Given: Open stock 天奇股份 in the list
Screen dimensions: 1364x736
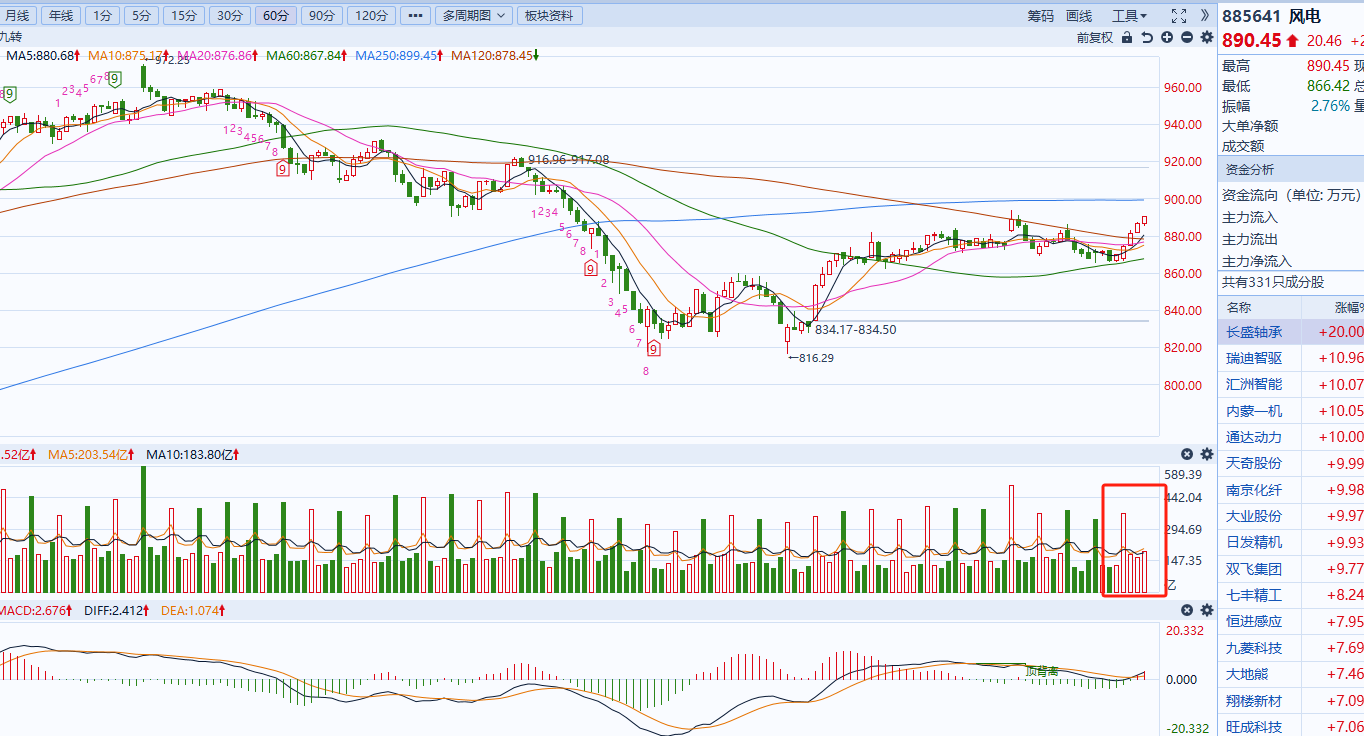Looking at the screenshot, I should click(1254, 463).
